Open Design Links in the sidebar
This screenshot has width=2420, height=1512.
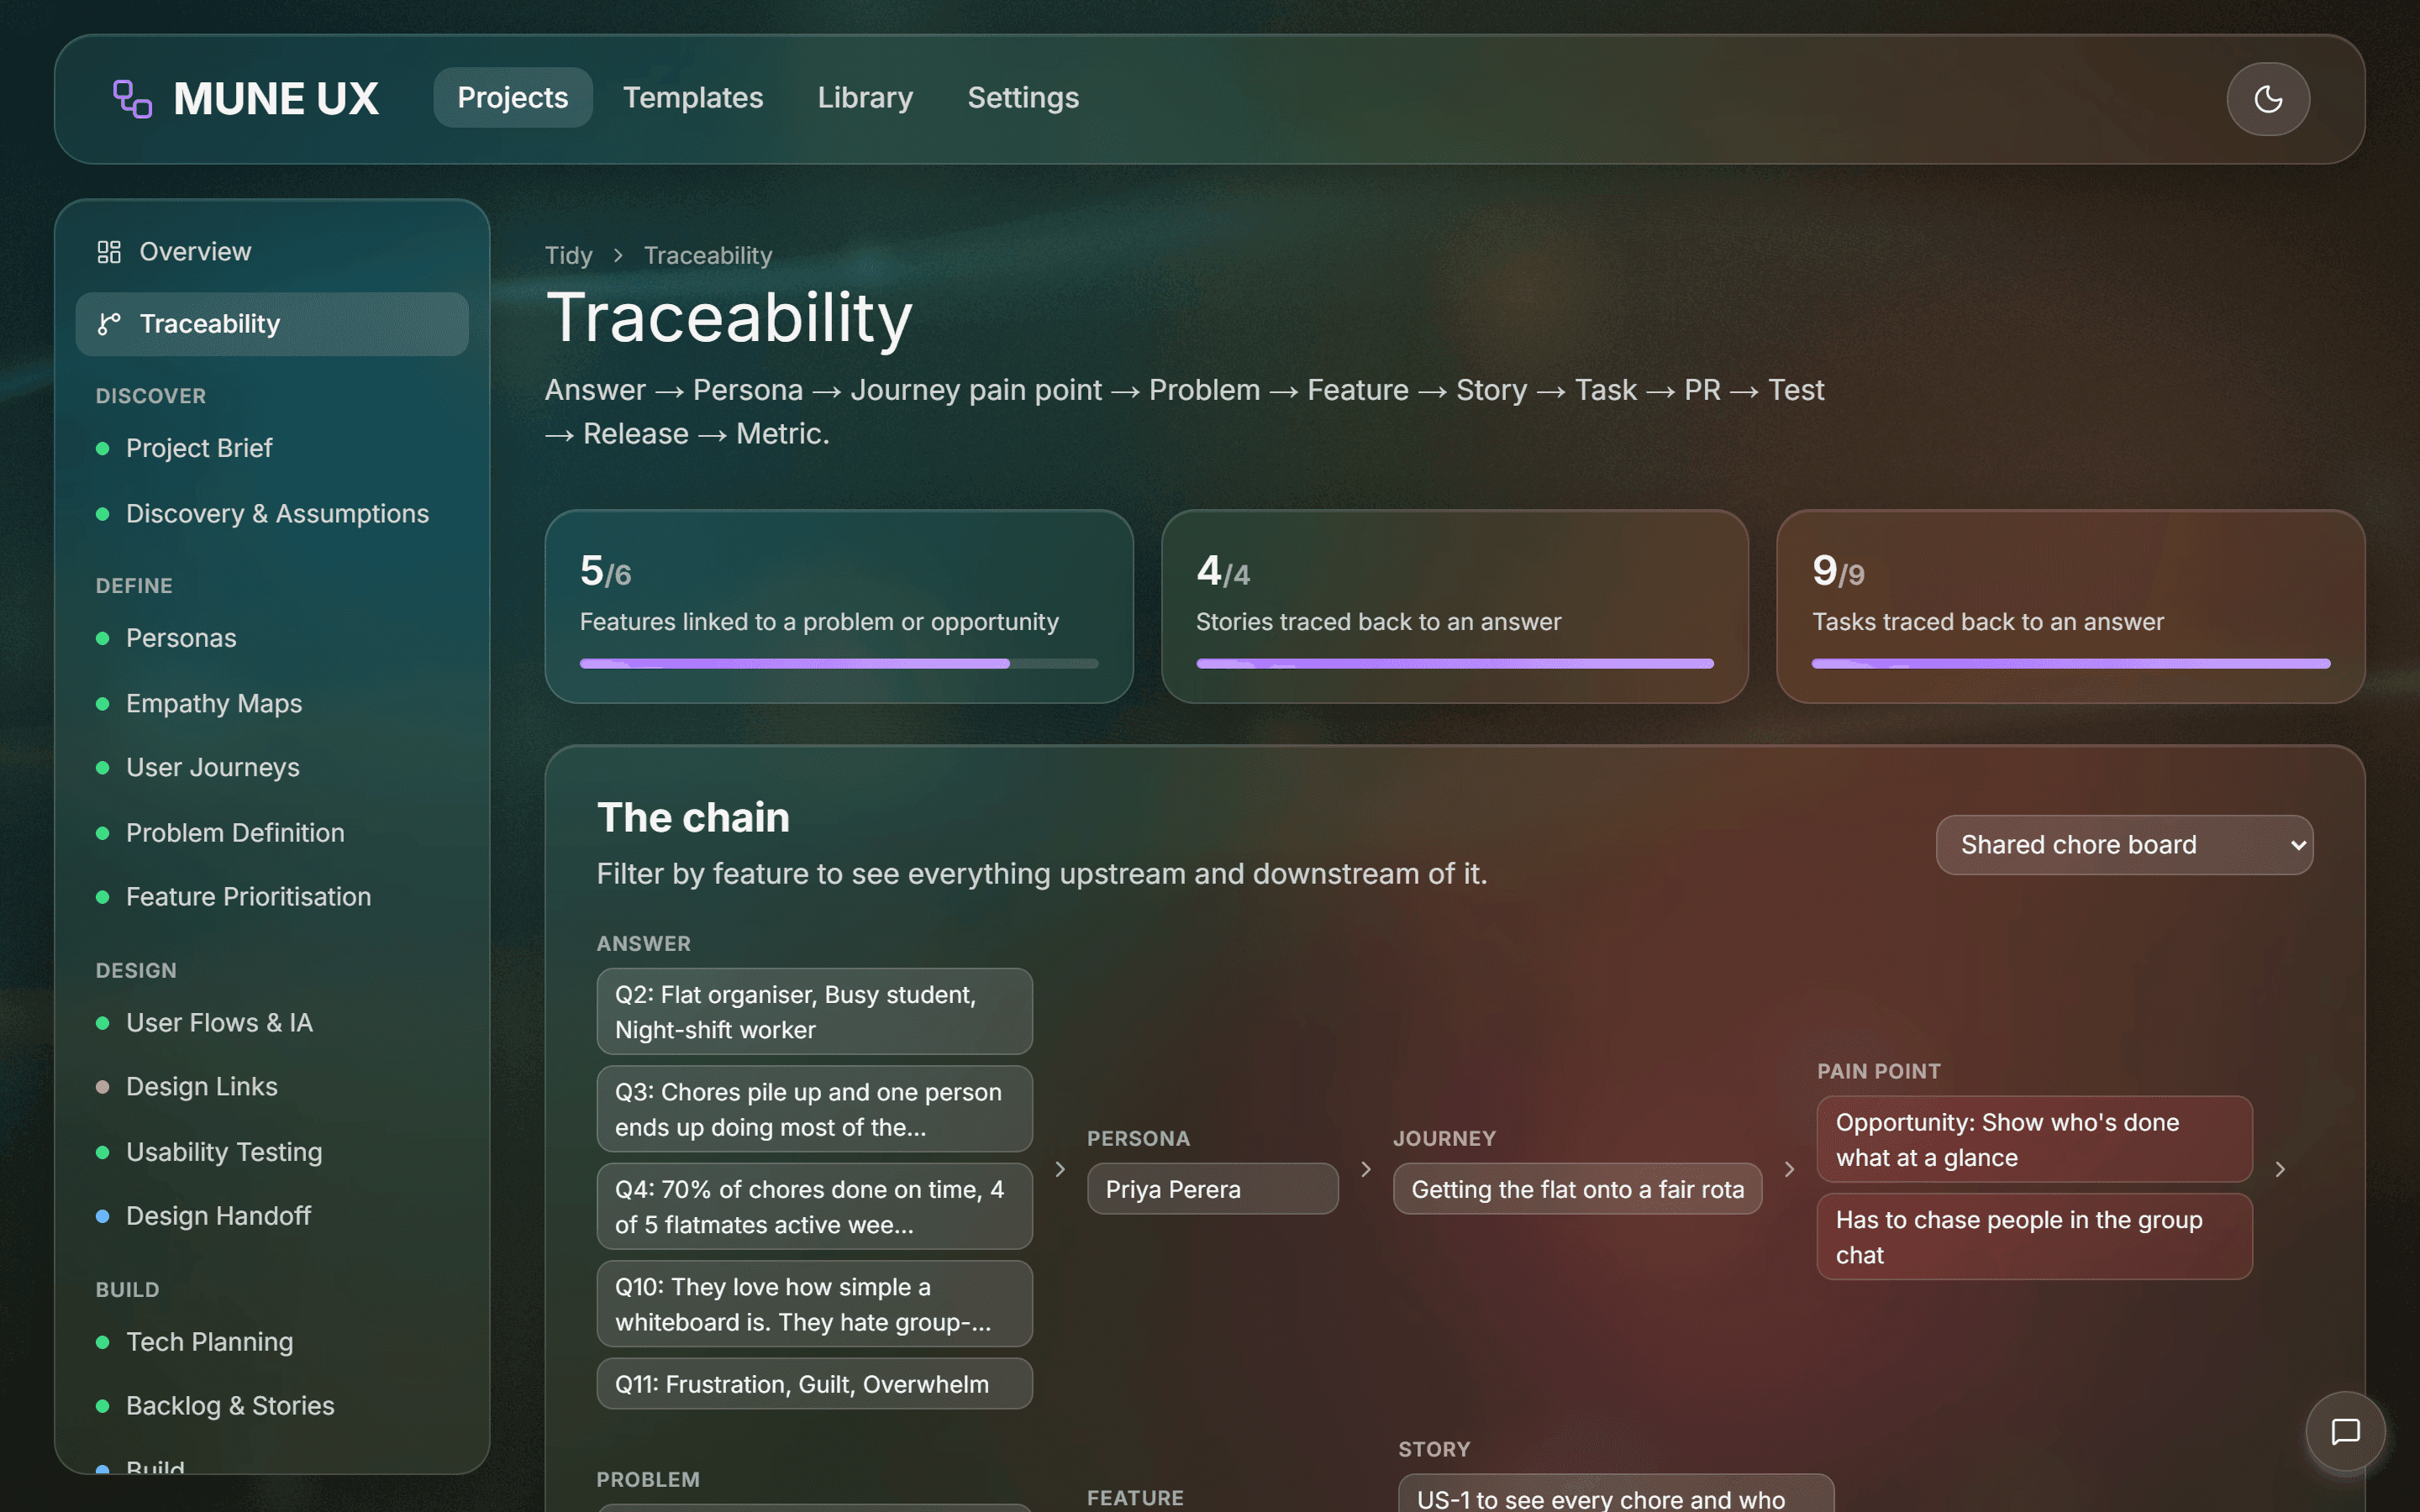point(272,1087)
